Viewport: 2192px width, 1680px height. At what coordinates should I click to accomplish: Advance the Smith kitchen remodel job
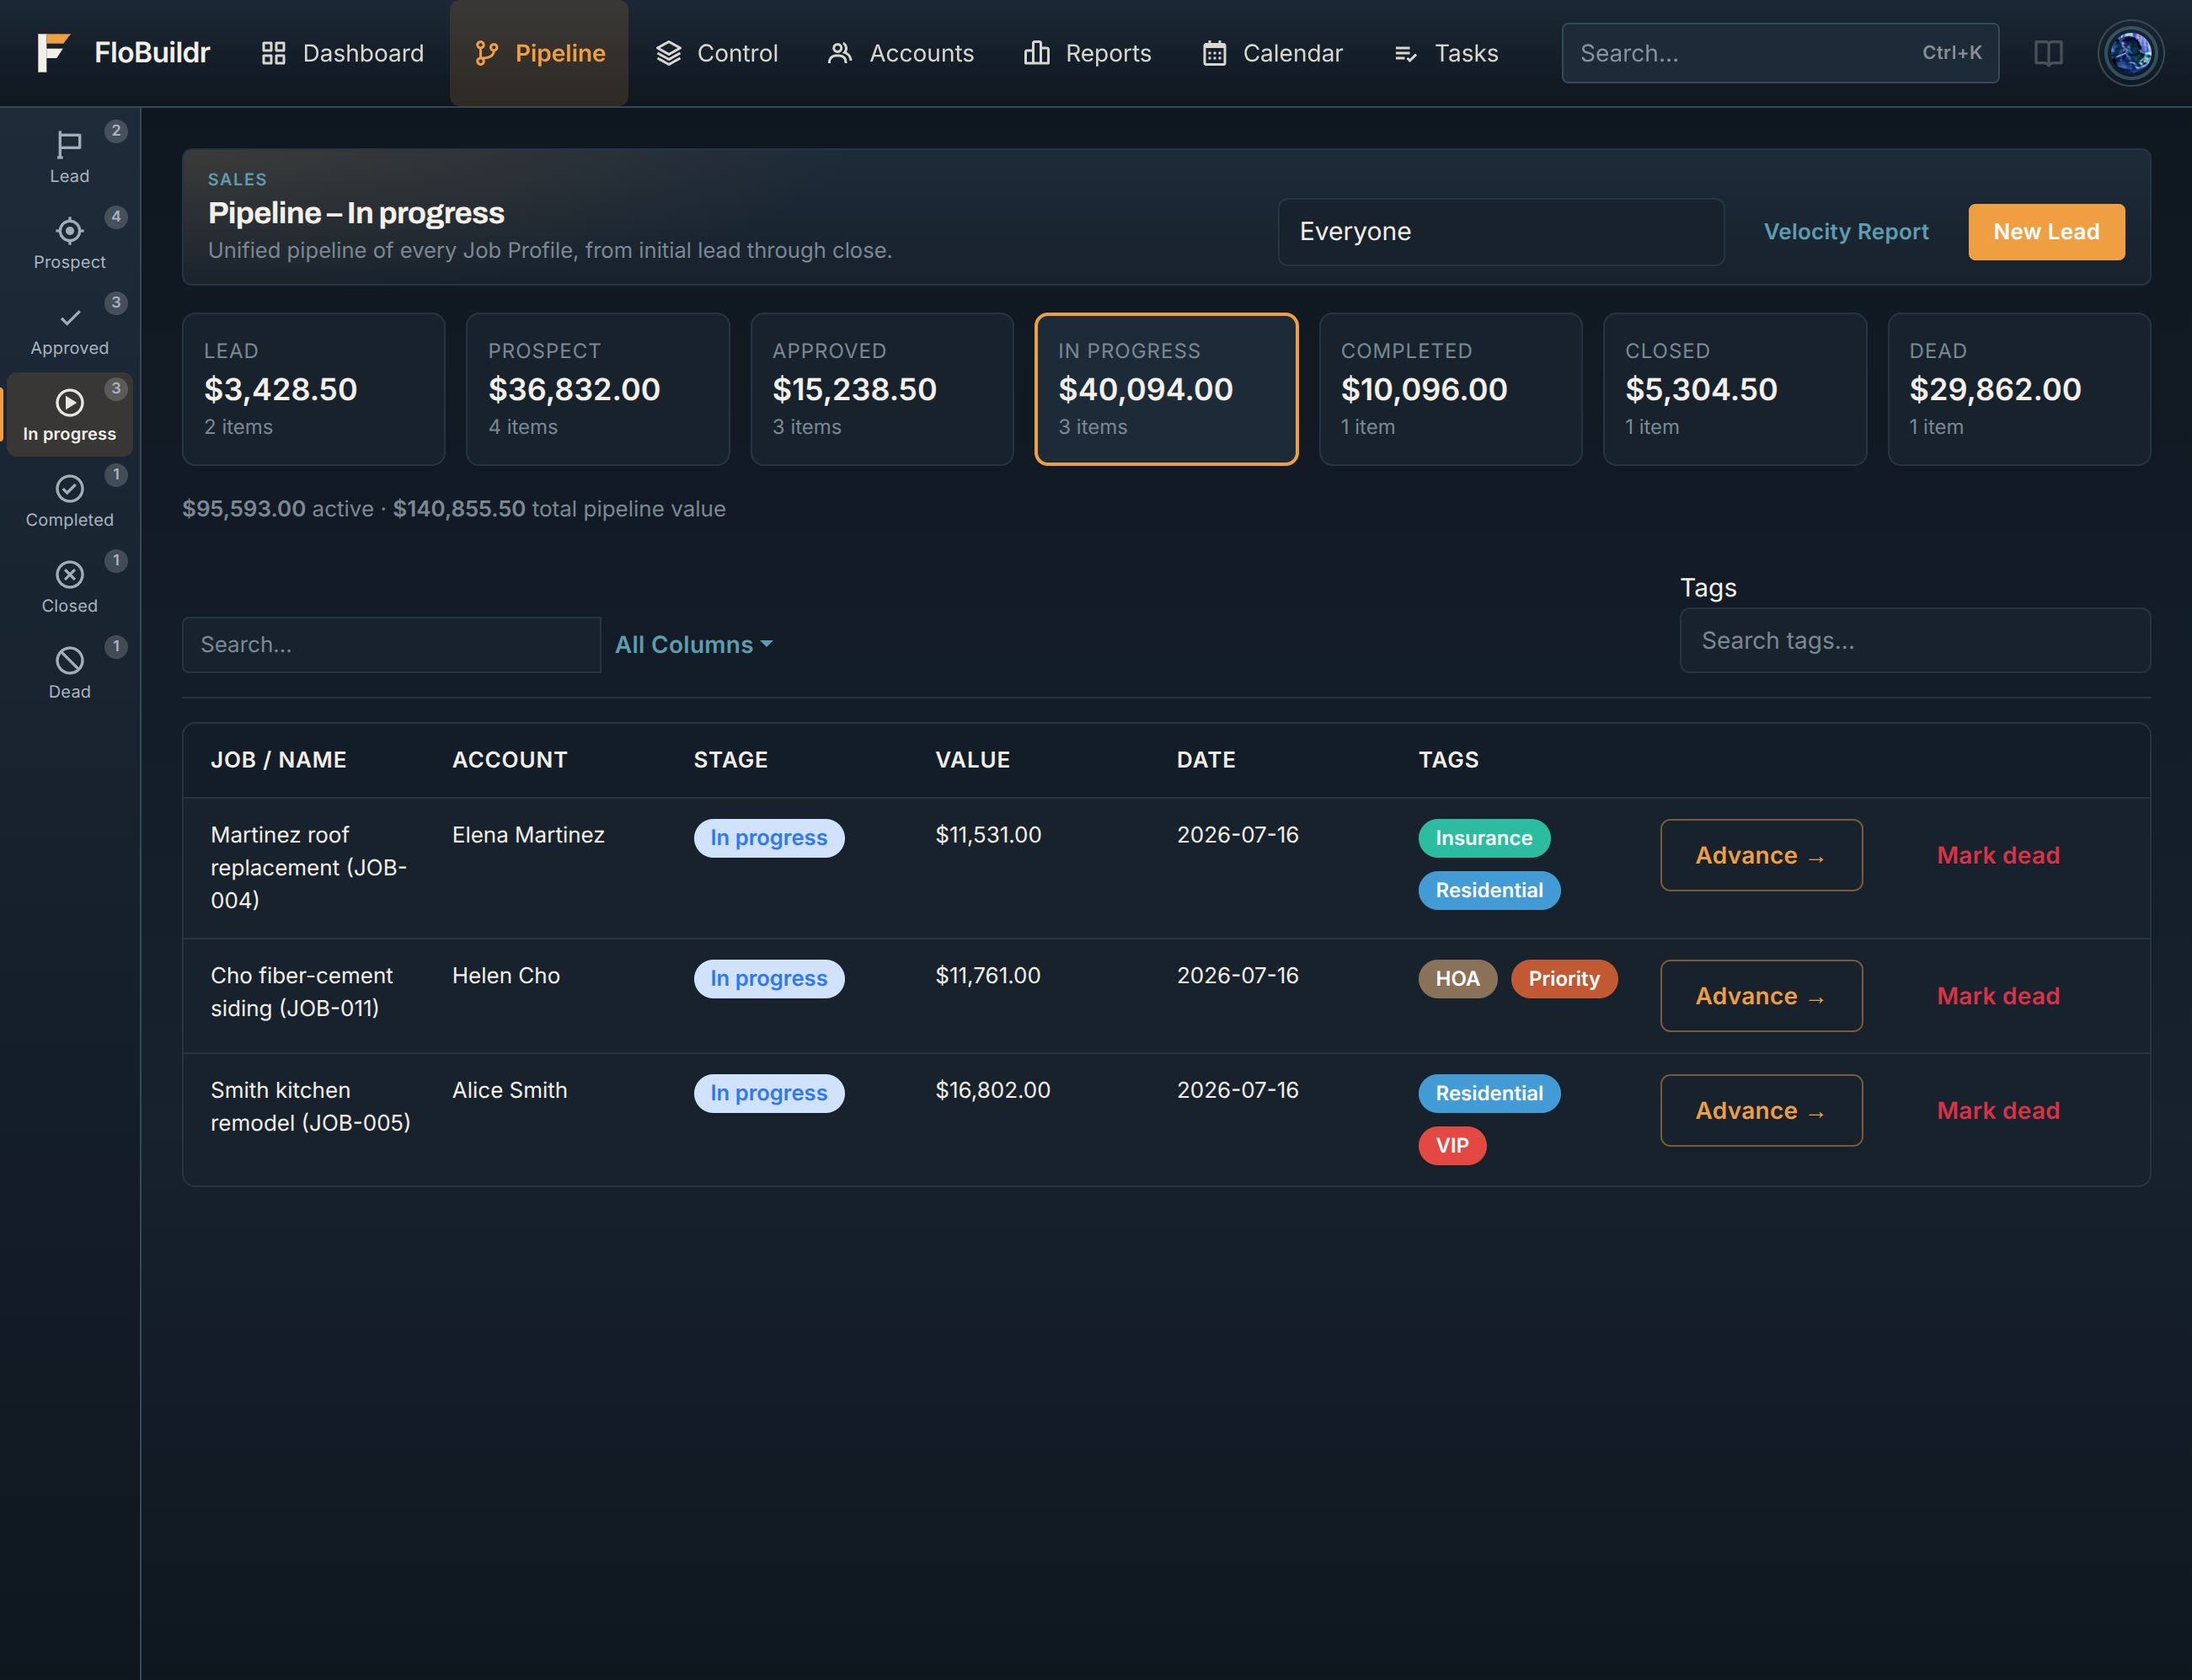pos(1760,1110)
